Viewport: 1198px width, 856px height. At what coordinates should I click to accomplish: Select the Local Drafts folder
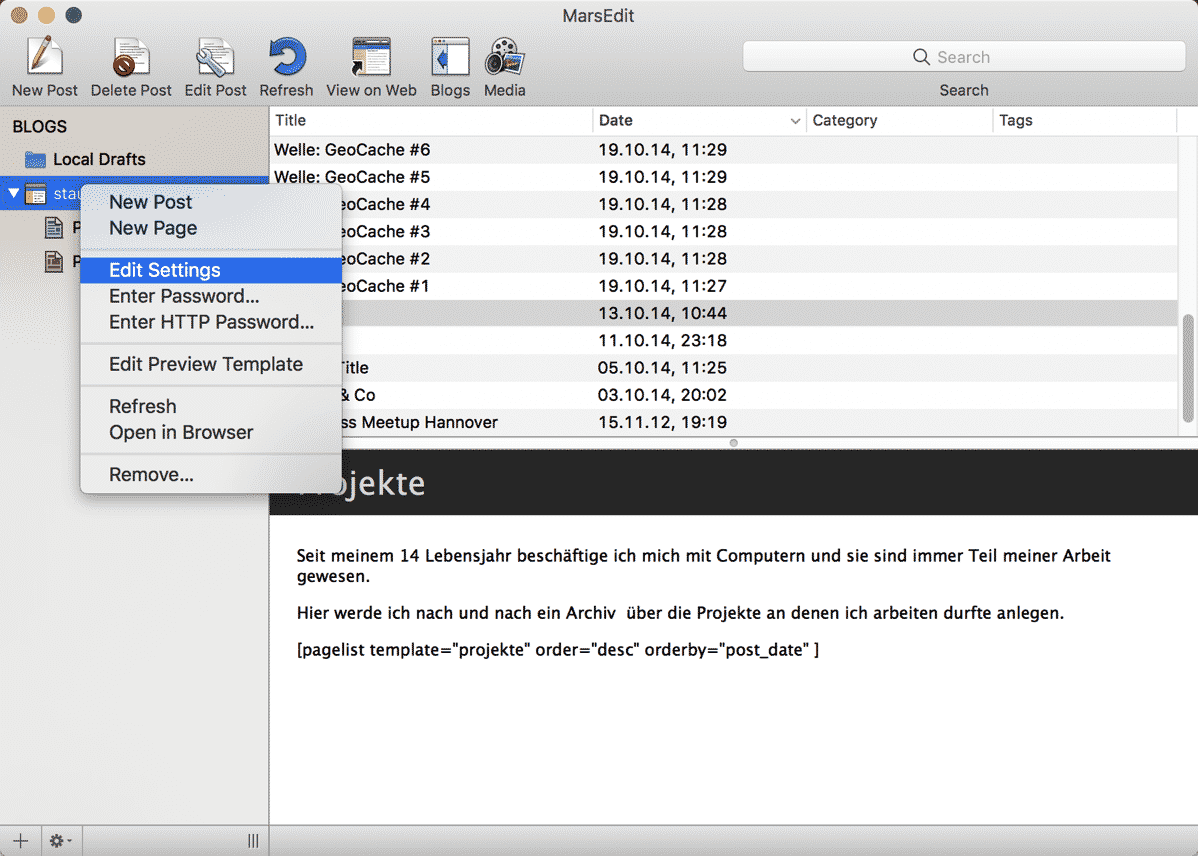click(x=99, y=159)
